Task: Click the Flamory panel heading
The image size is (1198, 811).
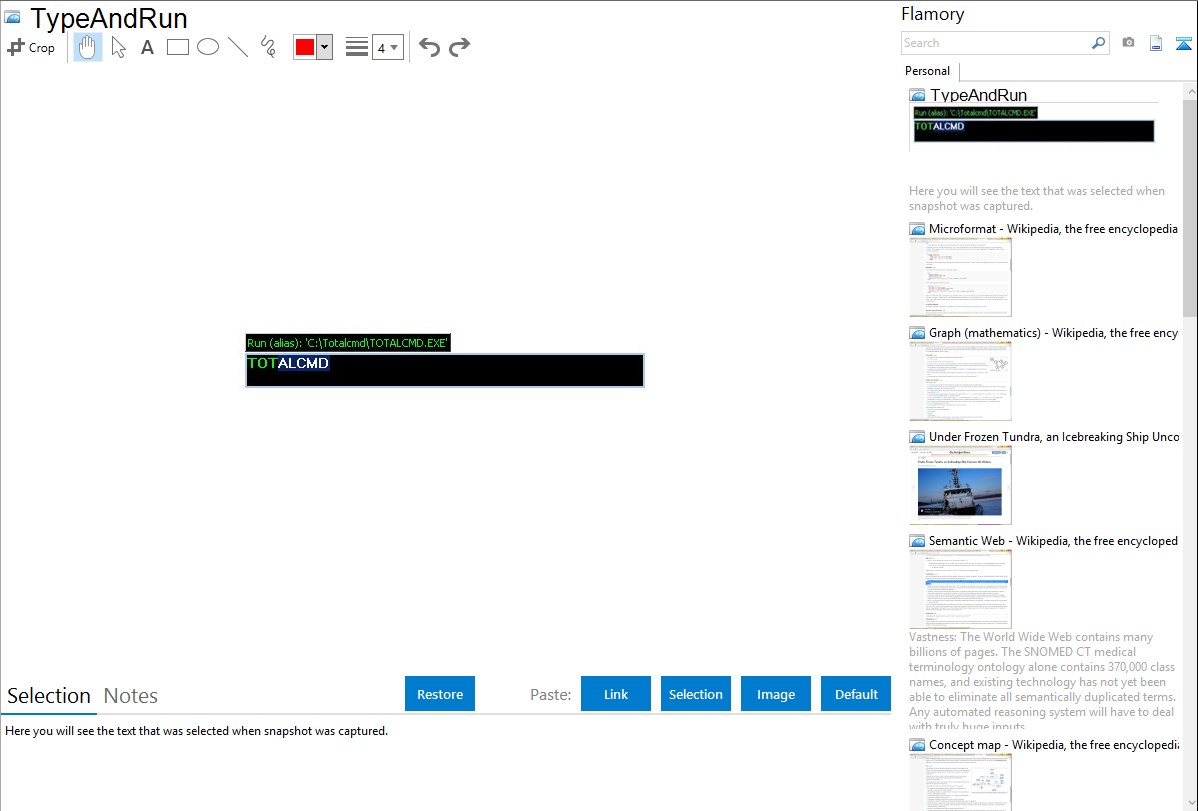Action: [x=932, y=14]
